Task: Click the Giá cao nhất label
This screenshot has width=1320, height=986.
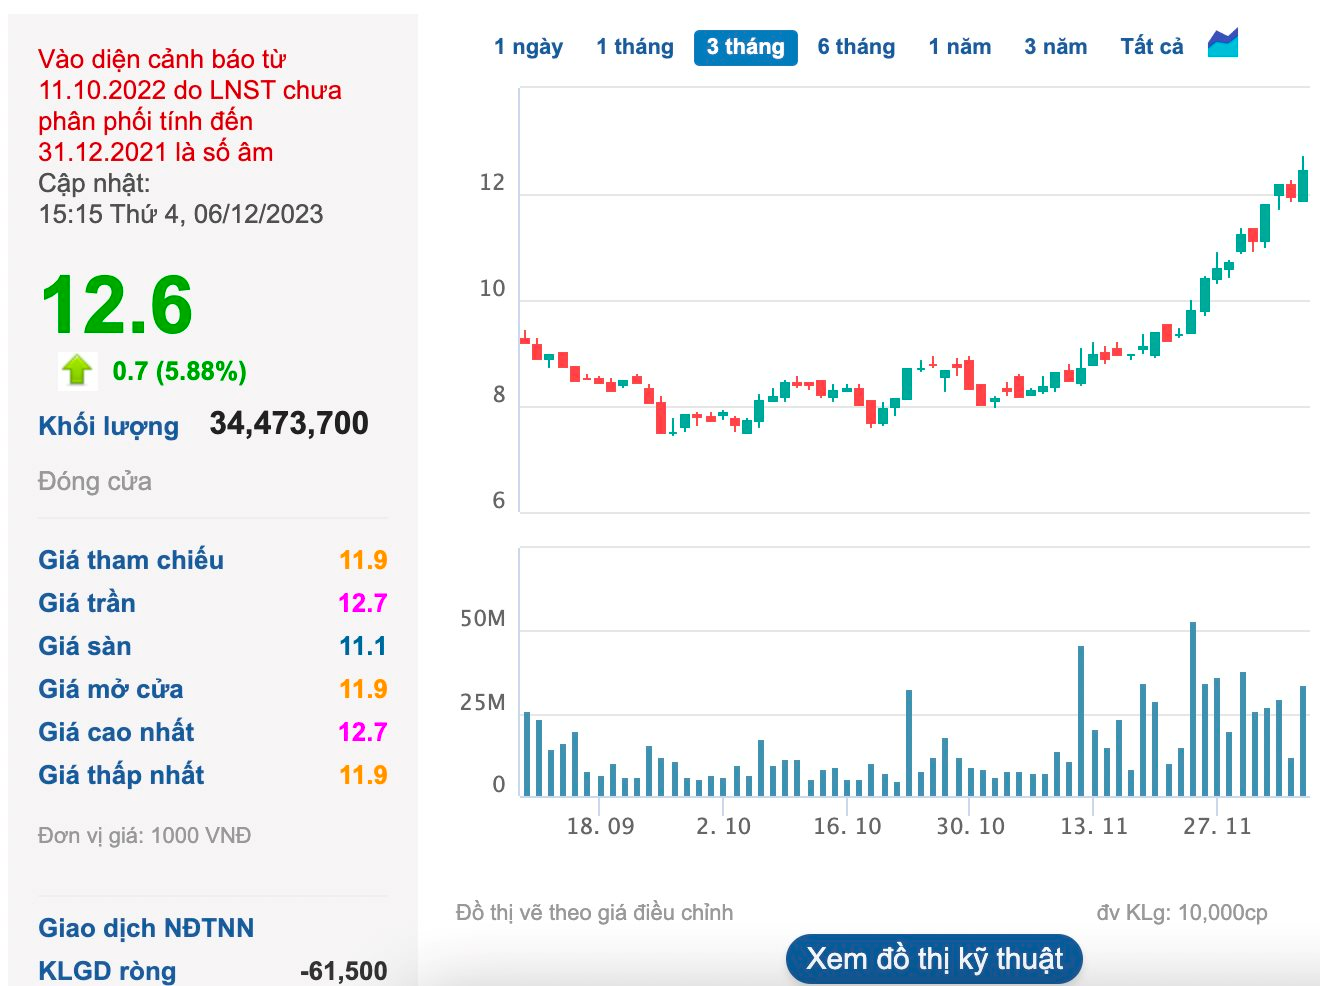Action: point(116,732)
